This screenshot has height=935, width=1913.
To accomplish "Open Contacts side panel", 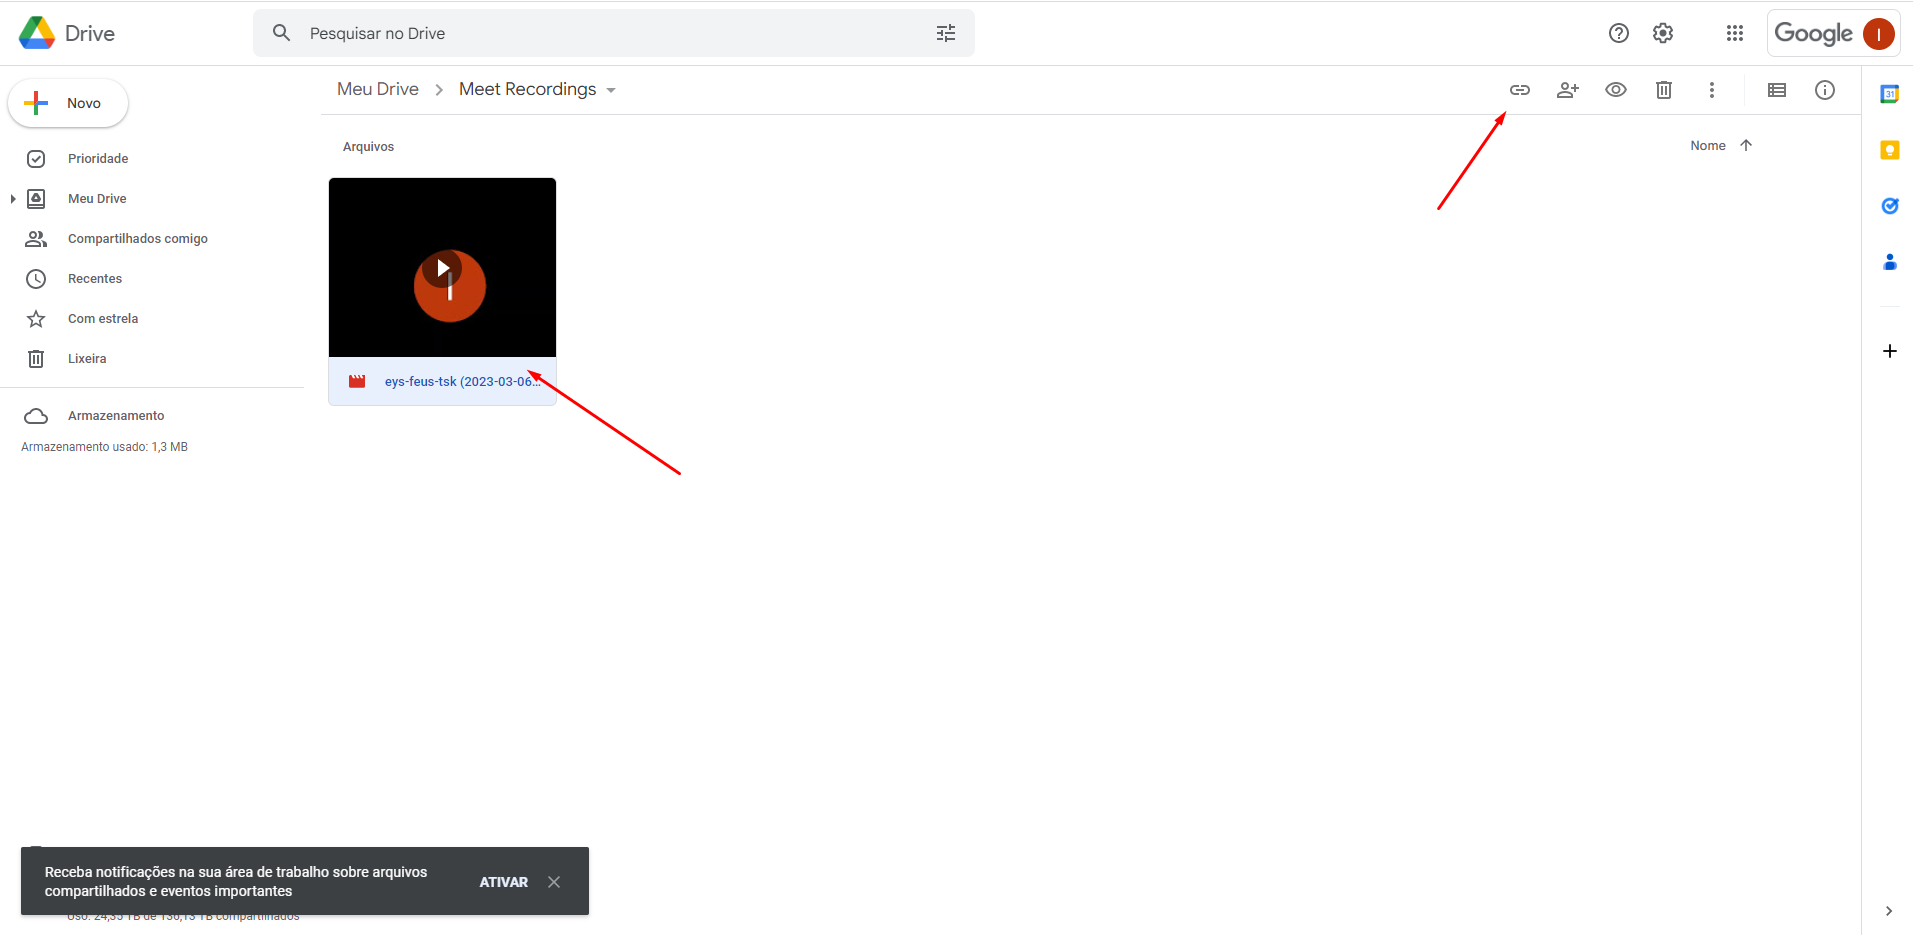I will pos(1890,262).
